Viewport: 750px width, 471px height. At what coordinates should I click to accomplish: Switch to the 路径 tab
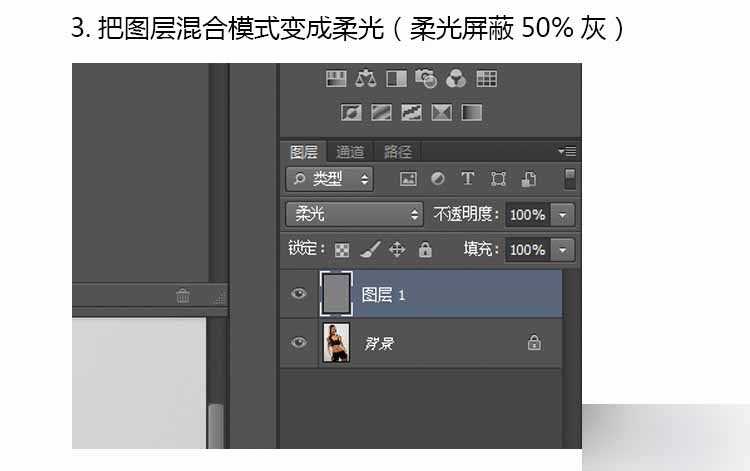pos(397,152)
